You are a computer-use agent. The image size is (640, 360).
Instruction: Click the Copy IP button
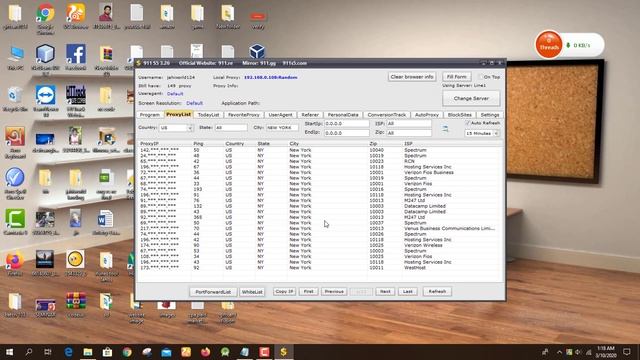[x=284, y=291]
